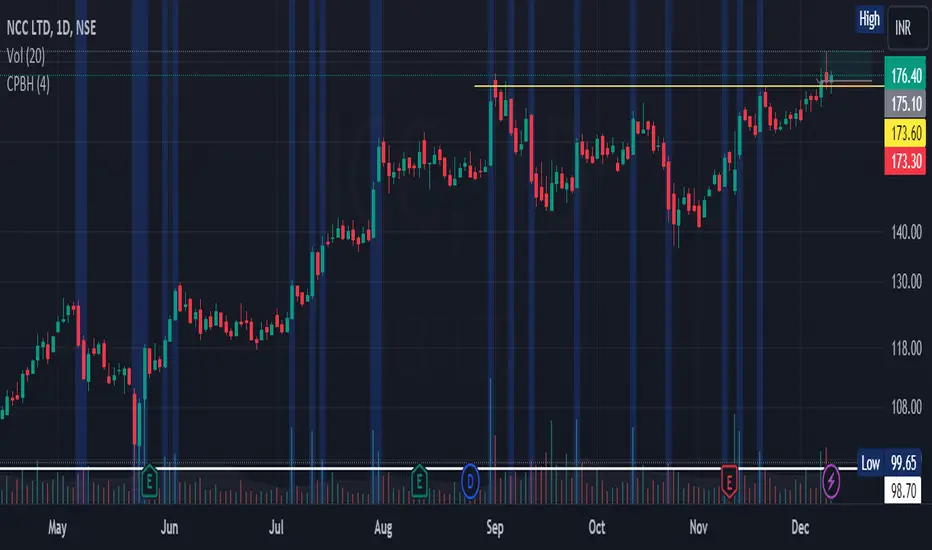Click the Jun label on time axis
The image size is (932, 550).
pos(169,527)
